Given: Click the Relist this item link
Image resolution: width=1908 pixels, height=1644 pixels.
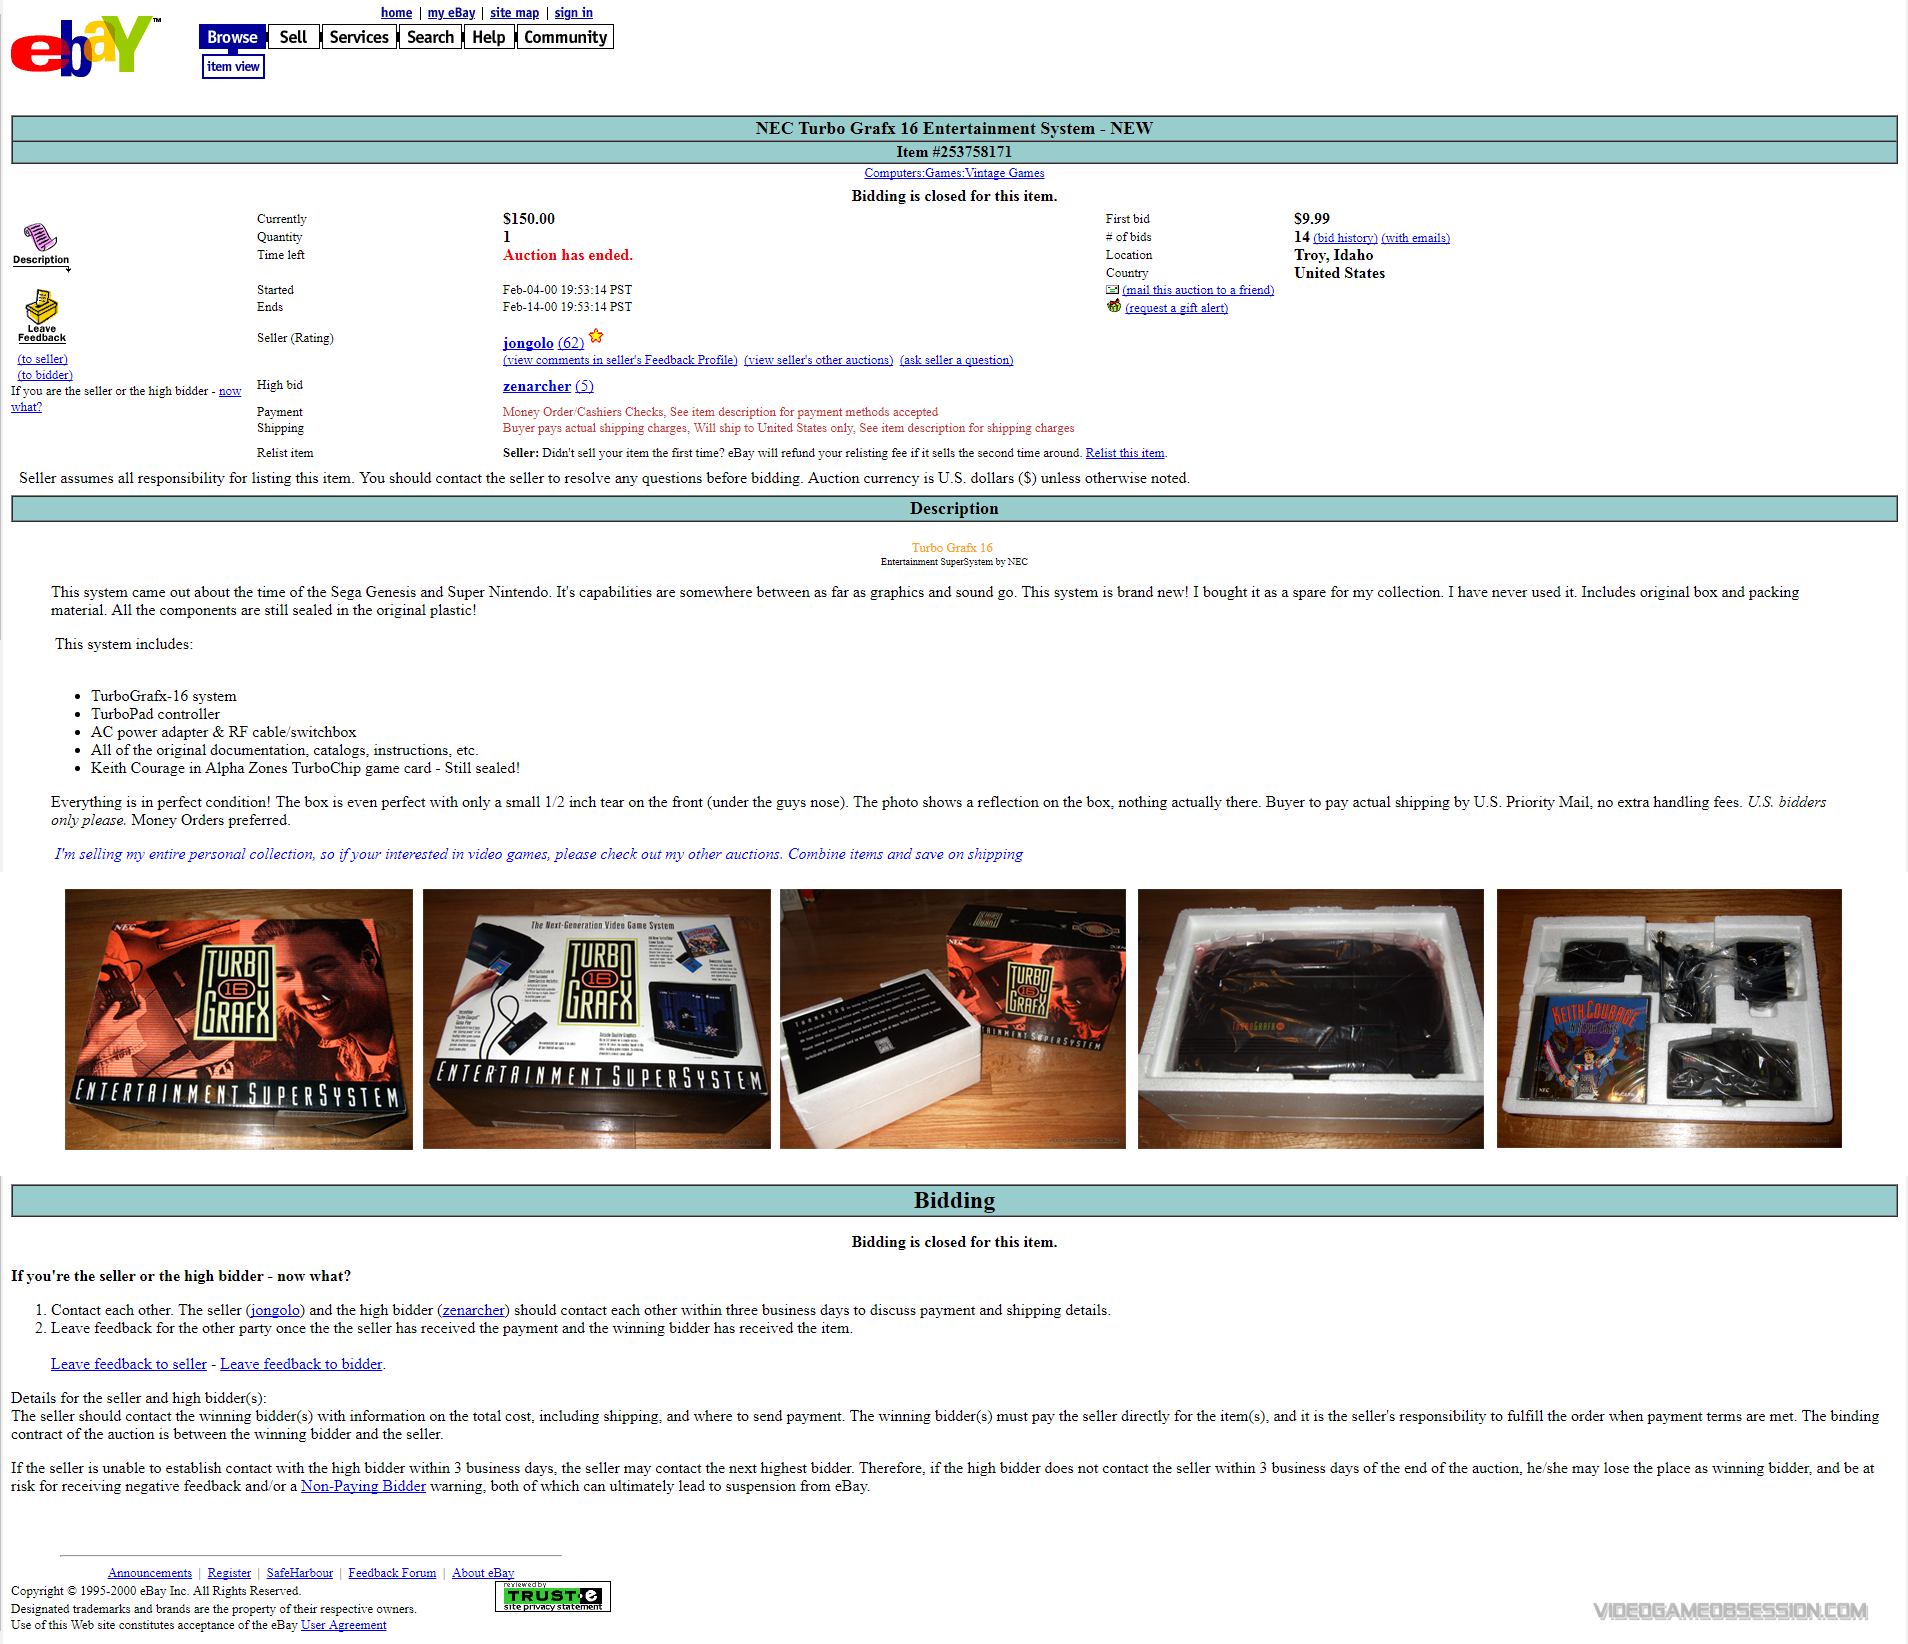Looking at the screenshot, I should point(1124,453).
